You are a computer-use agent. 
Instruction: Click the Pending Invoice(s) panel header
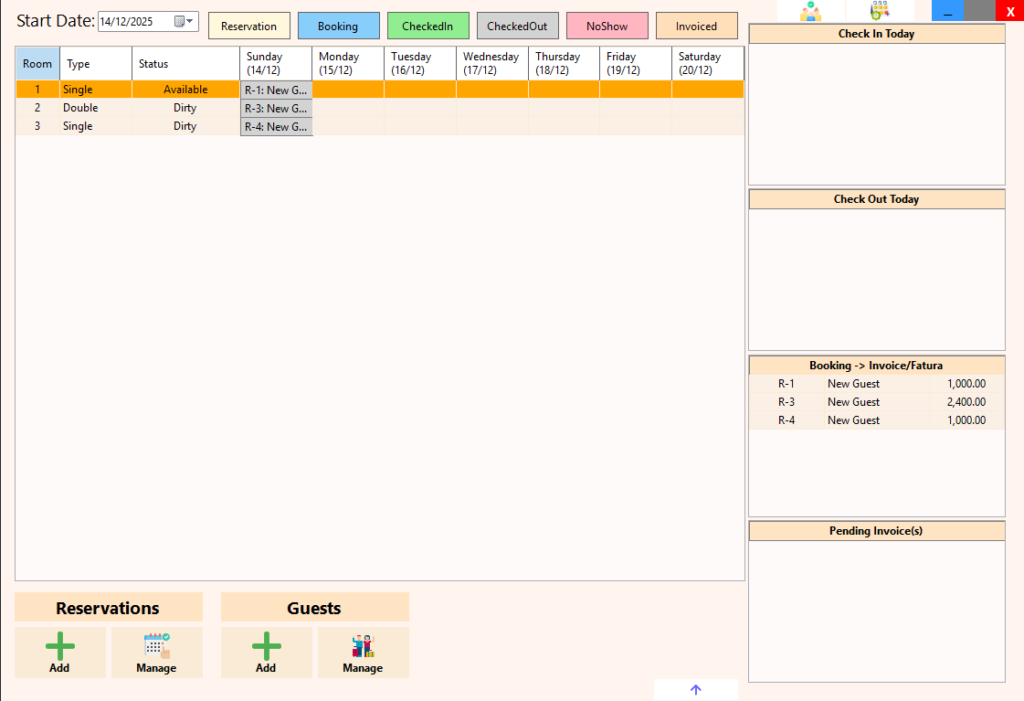tap(876, 530)
